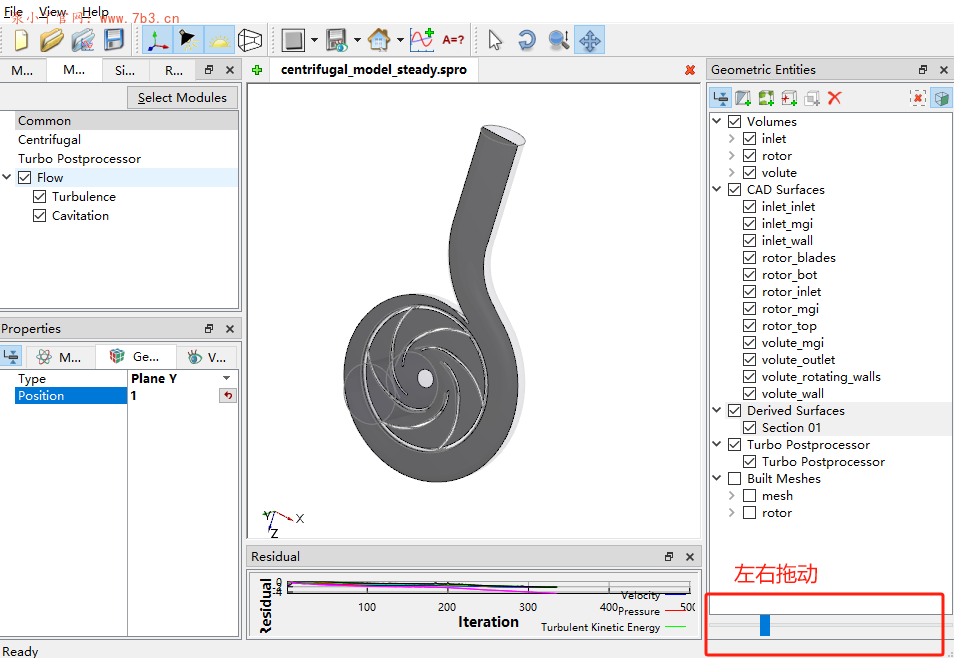
Task: Toggle the rotor_blades surface checkbox
Action: click(750, 258)
